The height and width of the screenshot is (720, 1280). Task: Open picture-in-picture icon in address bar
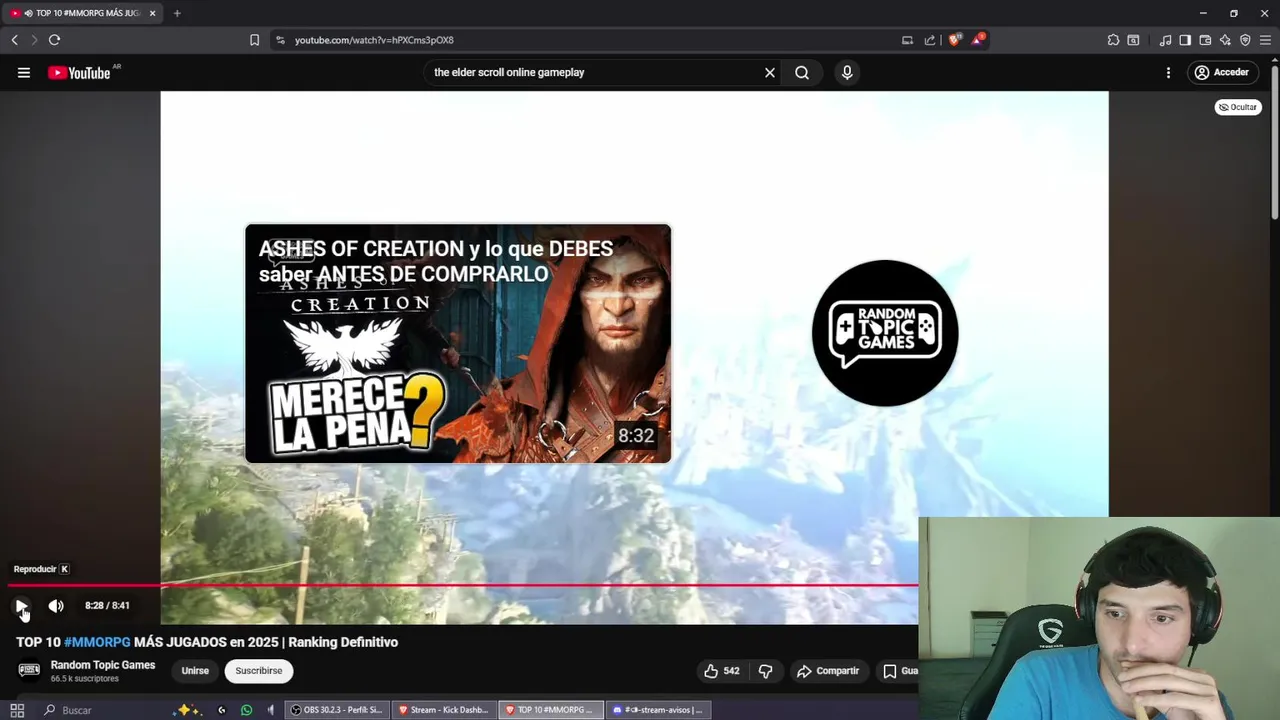pos(907,40)
